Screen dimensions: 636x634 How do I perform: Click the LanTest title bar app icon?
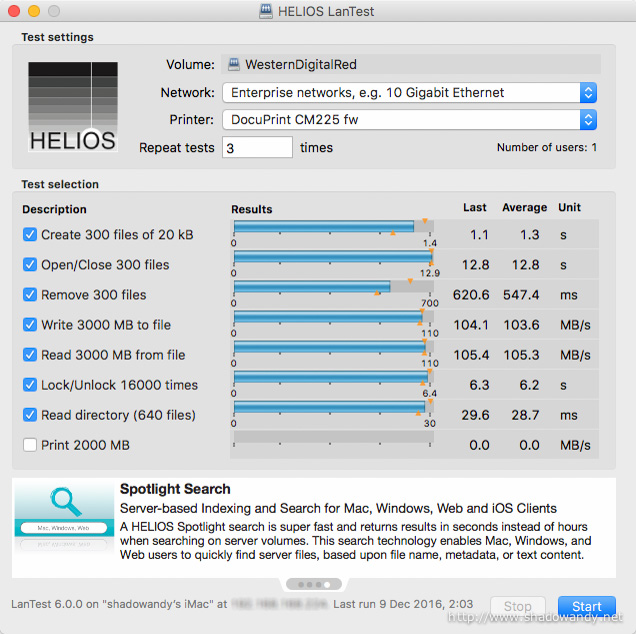click(x=266, y=11)
